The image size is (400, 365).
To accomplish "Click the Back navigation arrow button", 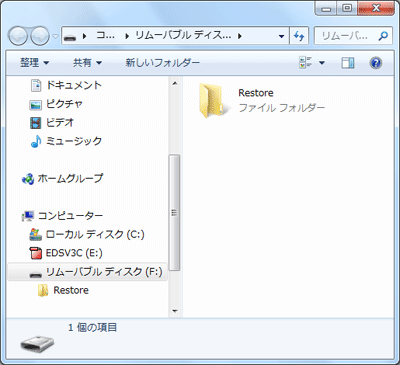I will point(18,36).
